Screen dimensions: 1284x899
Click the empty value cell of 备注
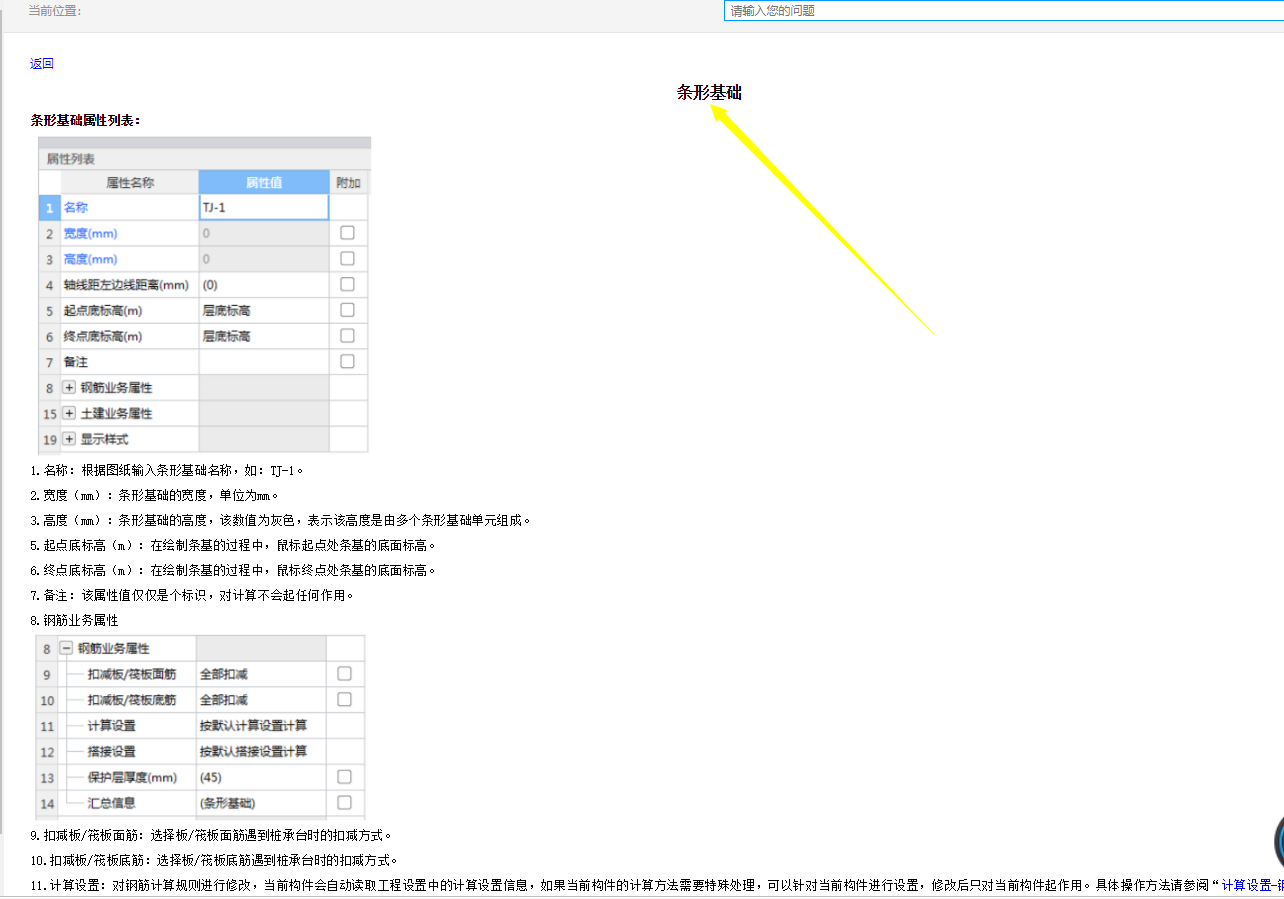(x=264, y=362)
